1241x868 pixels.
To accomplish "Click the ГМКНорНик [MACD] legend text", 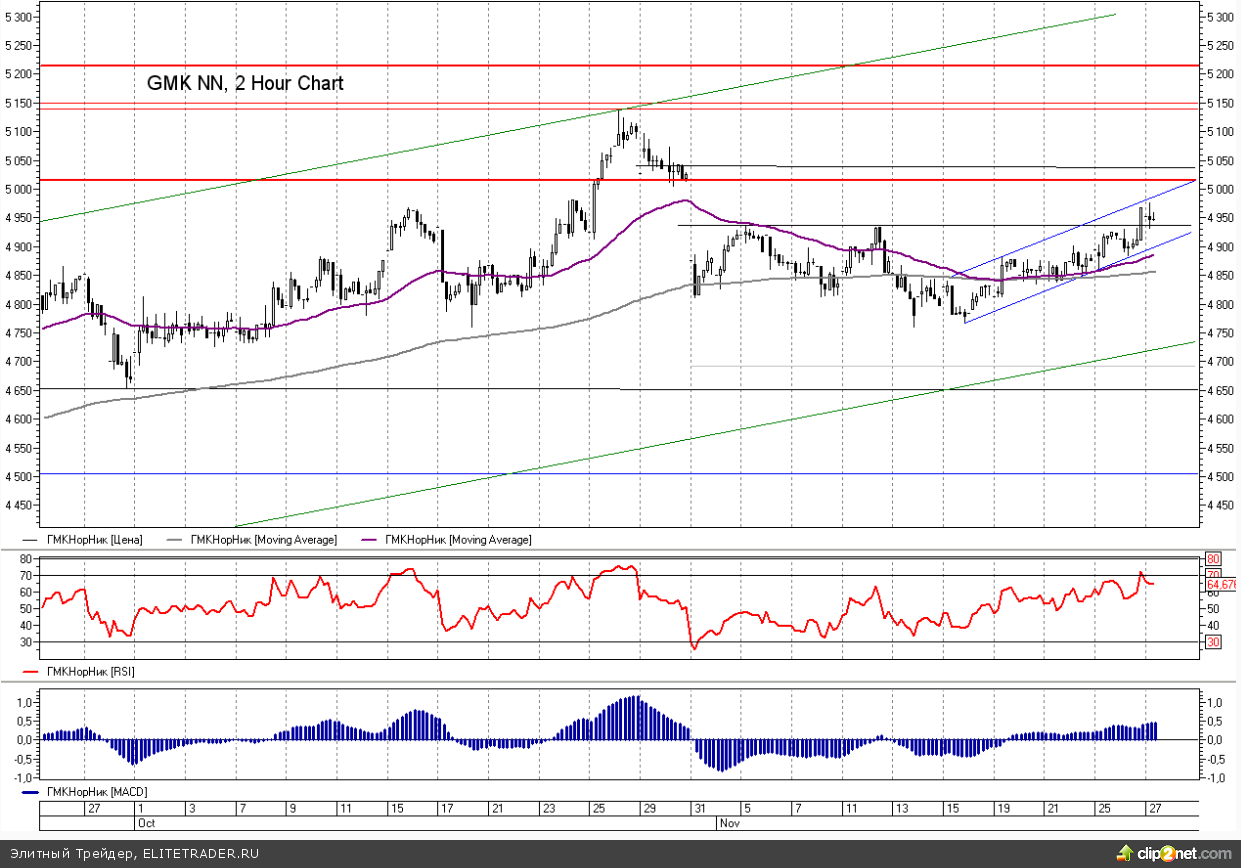I will pos(95,792).
